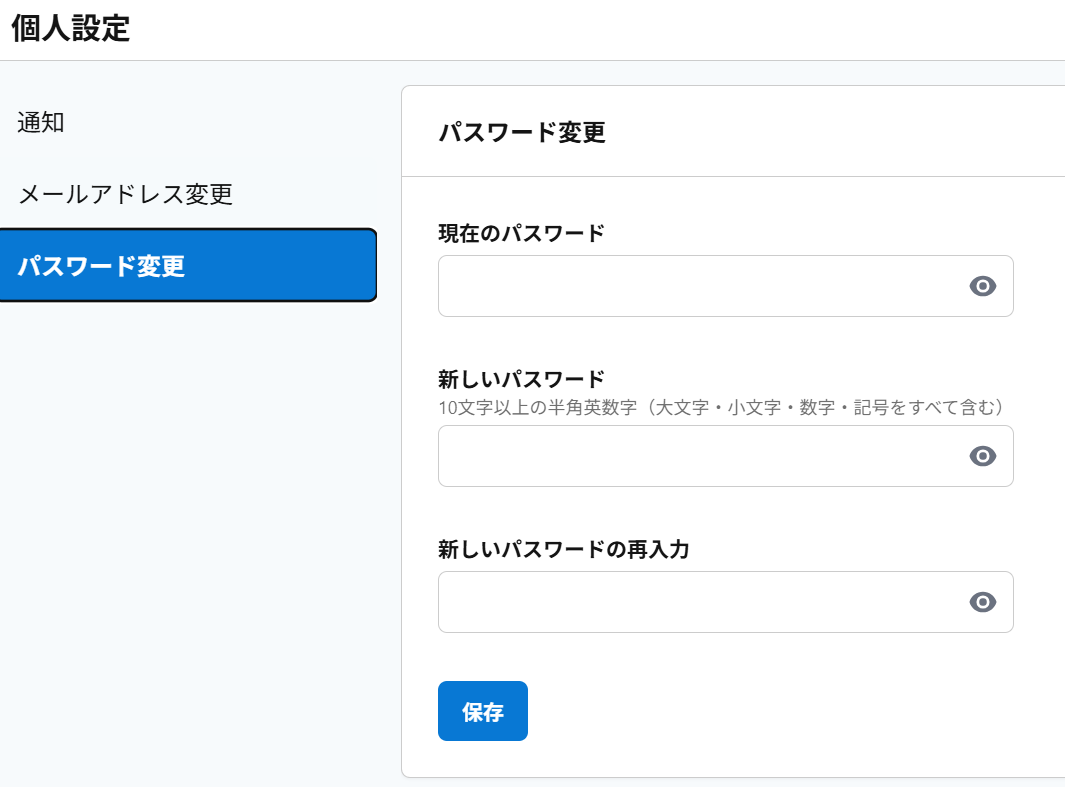Toggle visibility of the re-entered new password
Image resolution: width=1065 pixels, height=787 pixels.
point(983,602)
